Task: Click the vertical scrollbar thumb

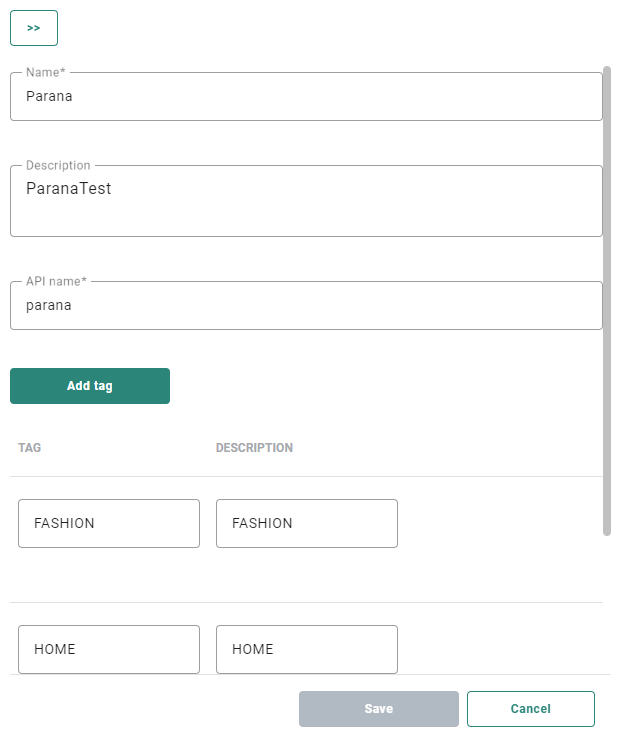Action: [x=607, y=300]
